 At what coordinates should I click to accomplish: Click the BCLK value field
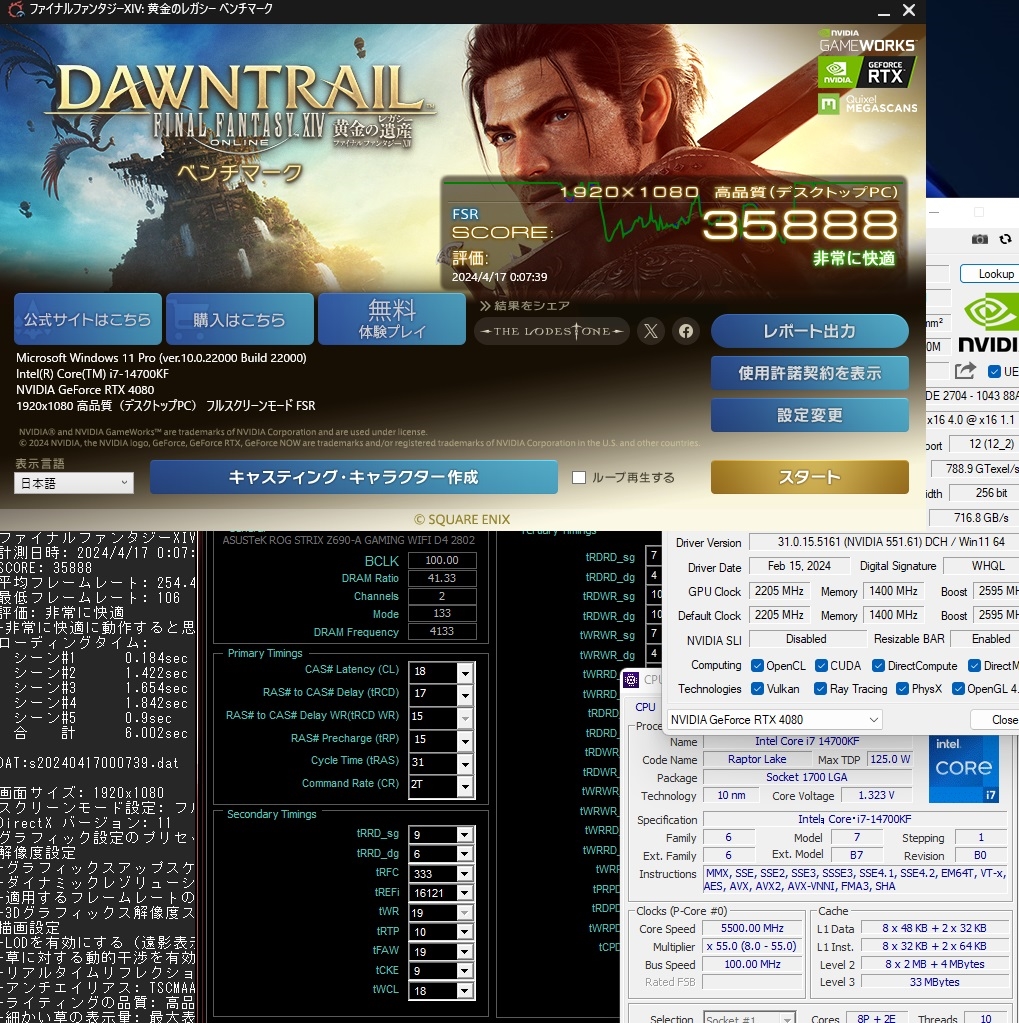pos(442,560)
